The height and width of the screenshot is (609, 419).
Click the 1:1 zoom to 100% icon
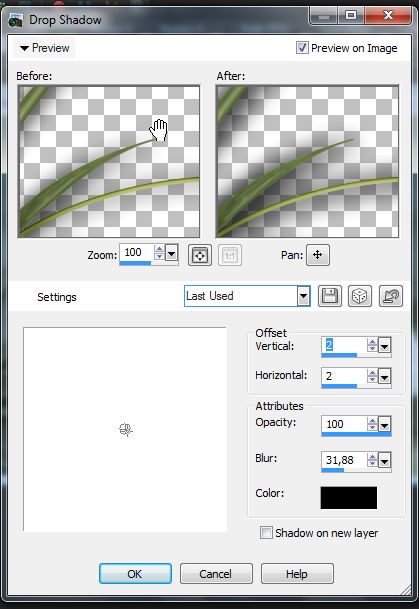[230, 255]
